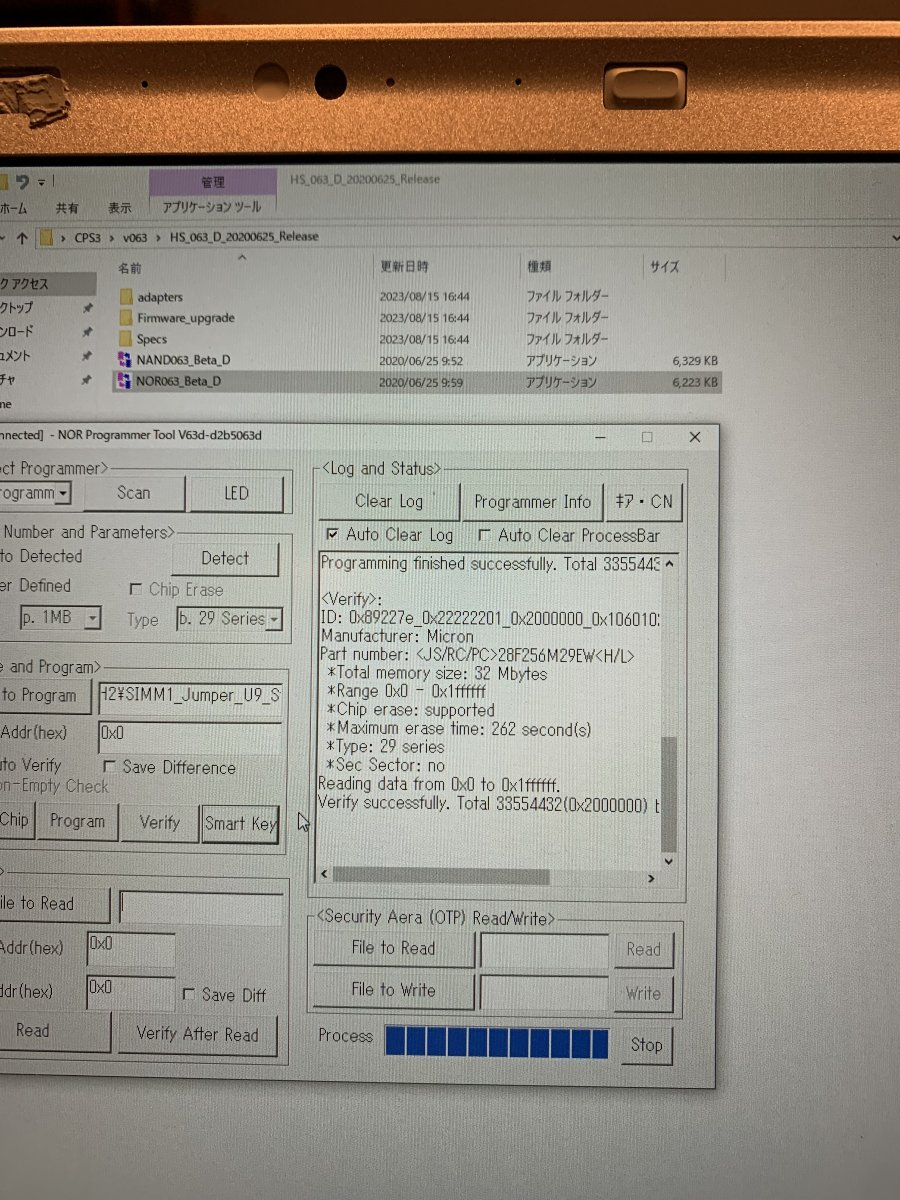Click File to Write in Security Area
Viewport: 900px width, 1200px height.
click(x=393, y=991)
